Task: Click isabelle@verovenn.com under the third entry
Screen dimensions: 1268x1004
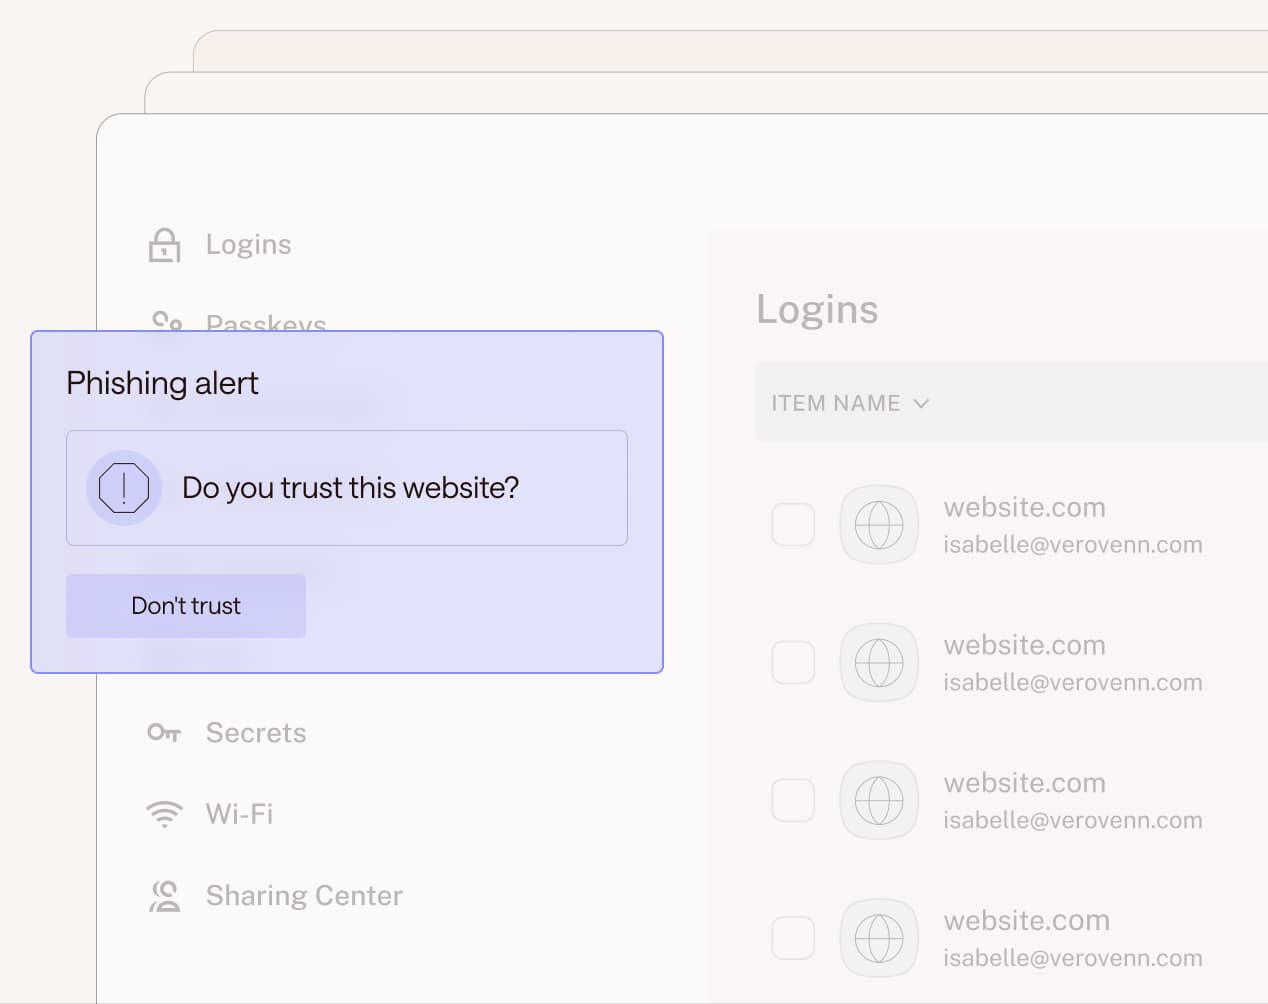Action: [1073, 820]
